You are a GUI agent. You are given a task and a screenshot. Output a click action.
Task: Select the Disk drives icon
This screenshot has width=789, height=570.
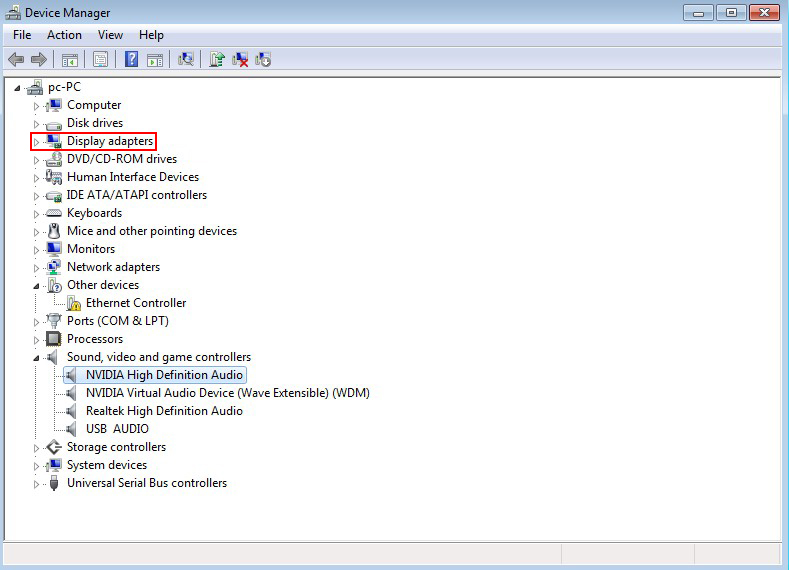click(53, 124)
